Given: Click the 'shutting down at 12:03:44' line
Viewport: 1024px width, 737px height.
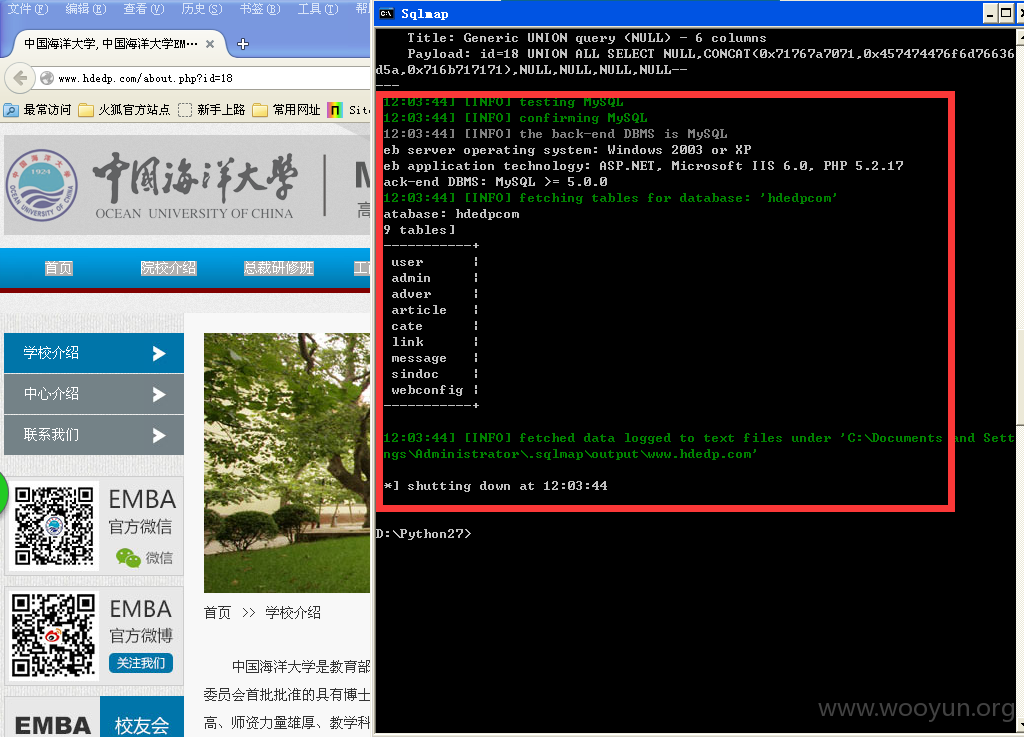Looking at the screenshot, I should point(496,486).
